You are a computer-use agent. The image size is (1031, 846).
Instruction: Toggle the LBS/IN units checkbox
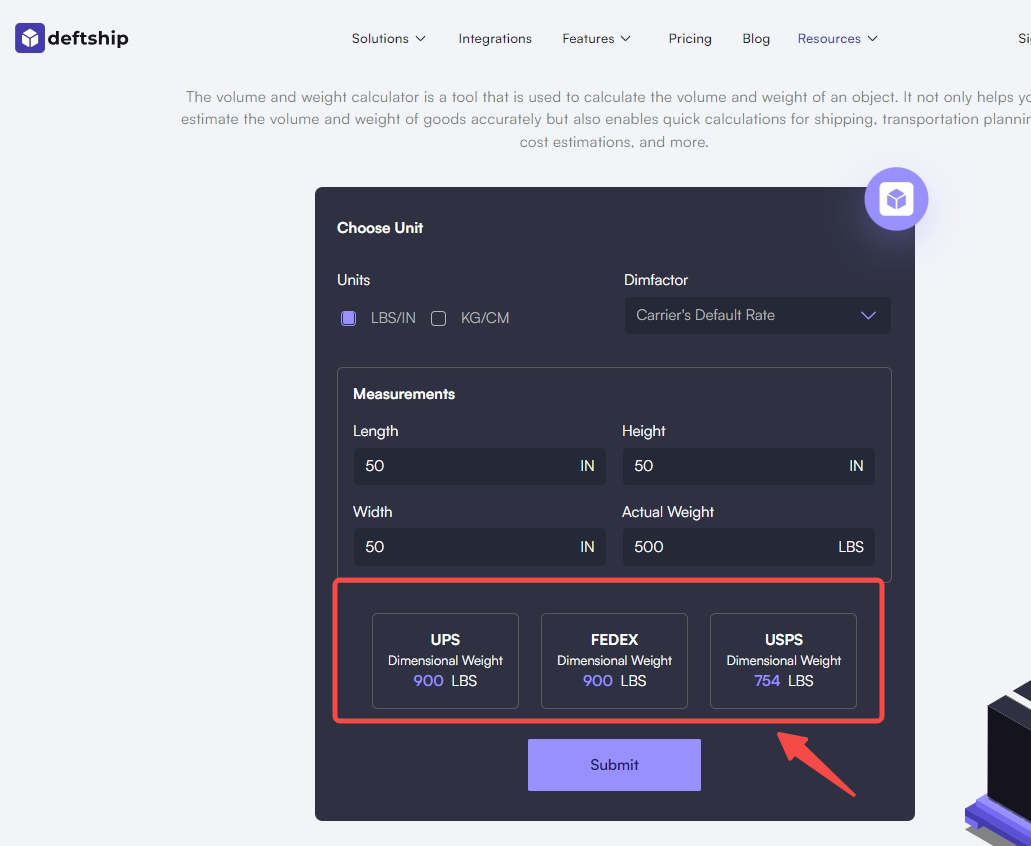coord(348,318)
